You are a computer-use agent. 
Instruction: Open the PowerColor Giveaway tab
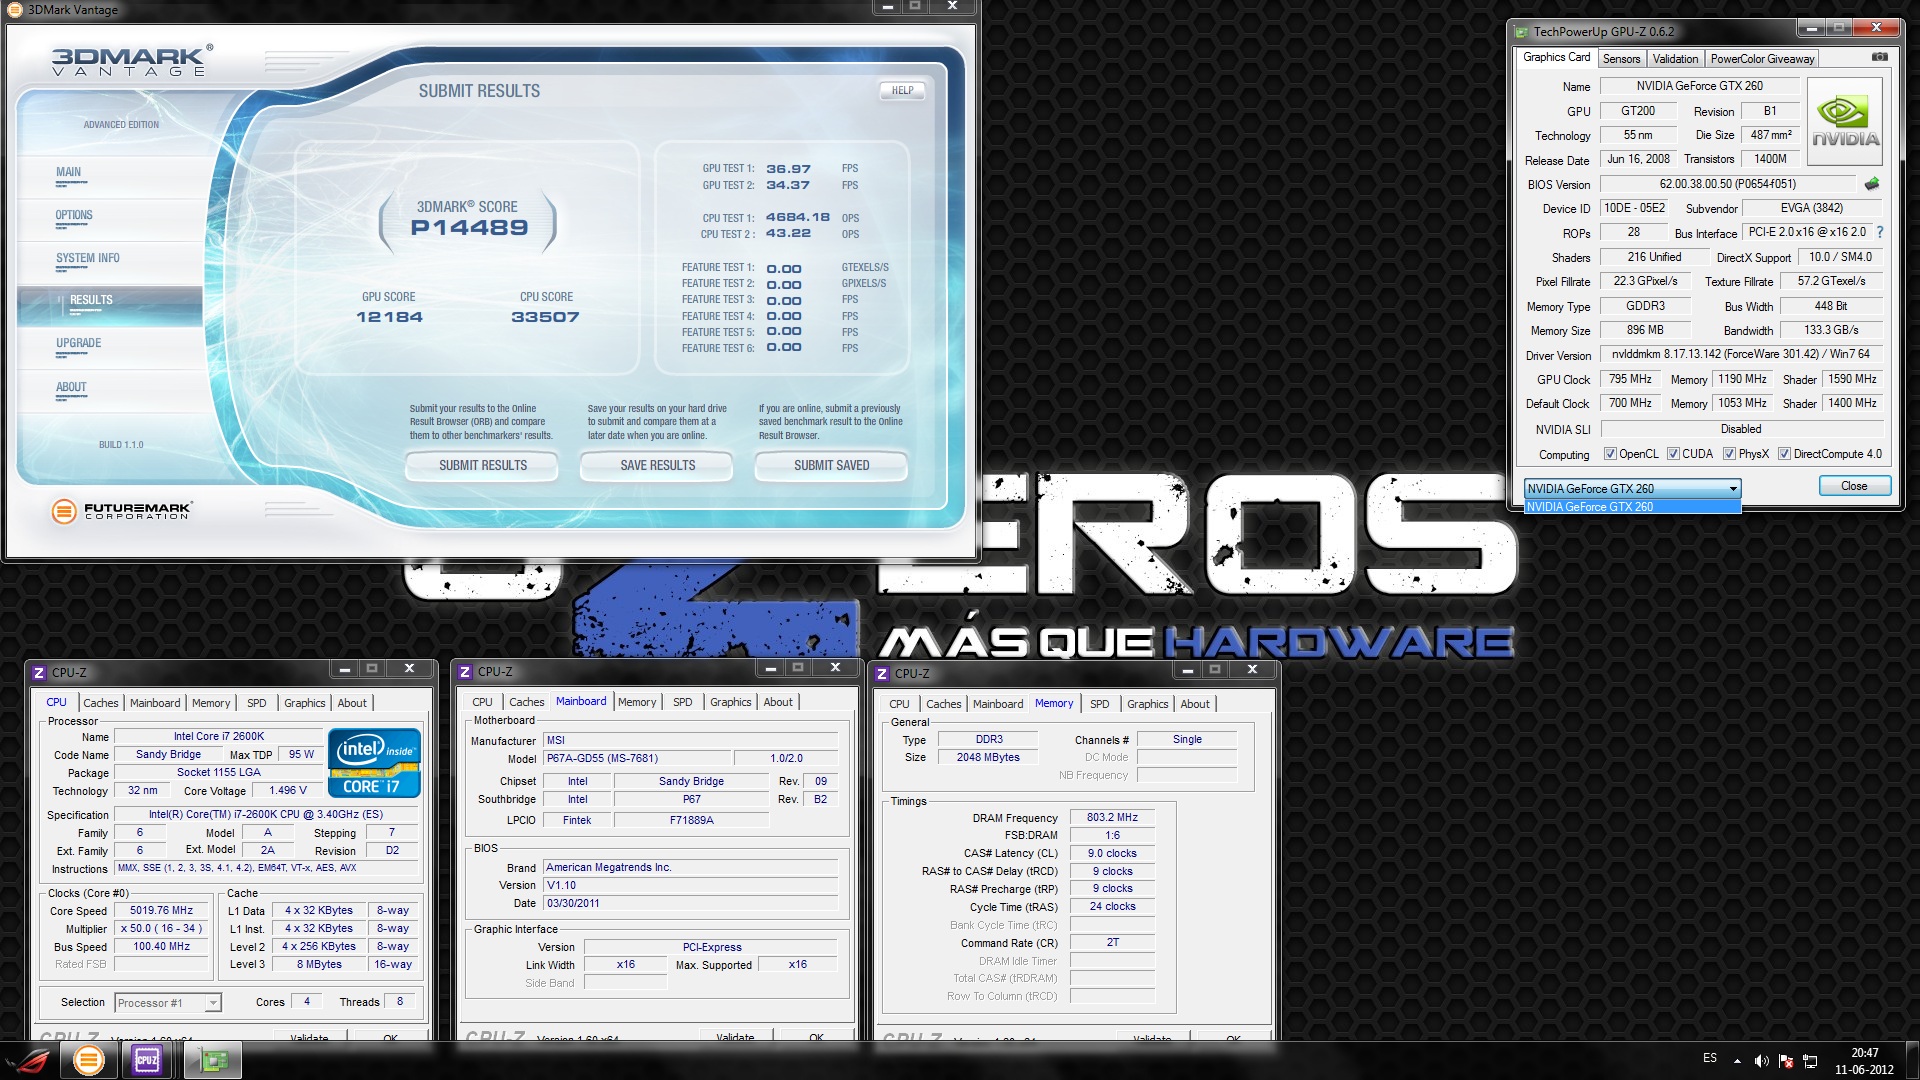pyautogui.click(x=1762, y=59)
